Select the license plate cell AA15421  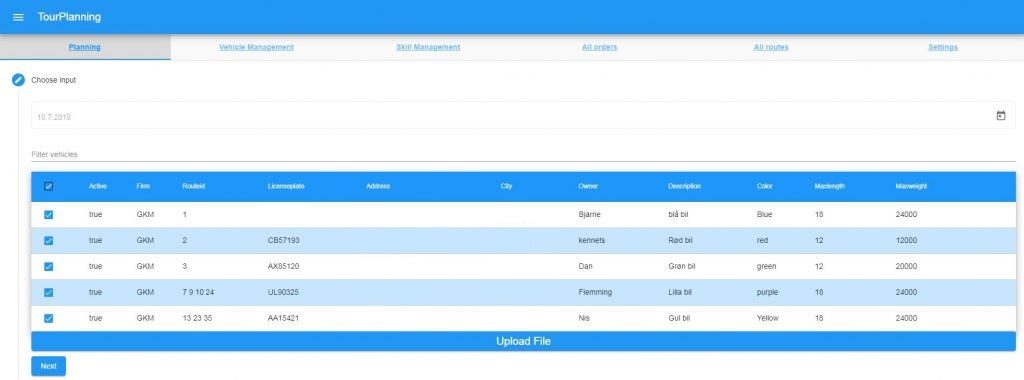pos(283,318)
